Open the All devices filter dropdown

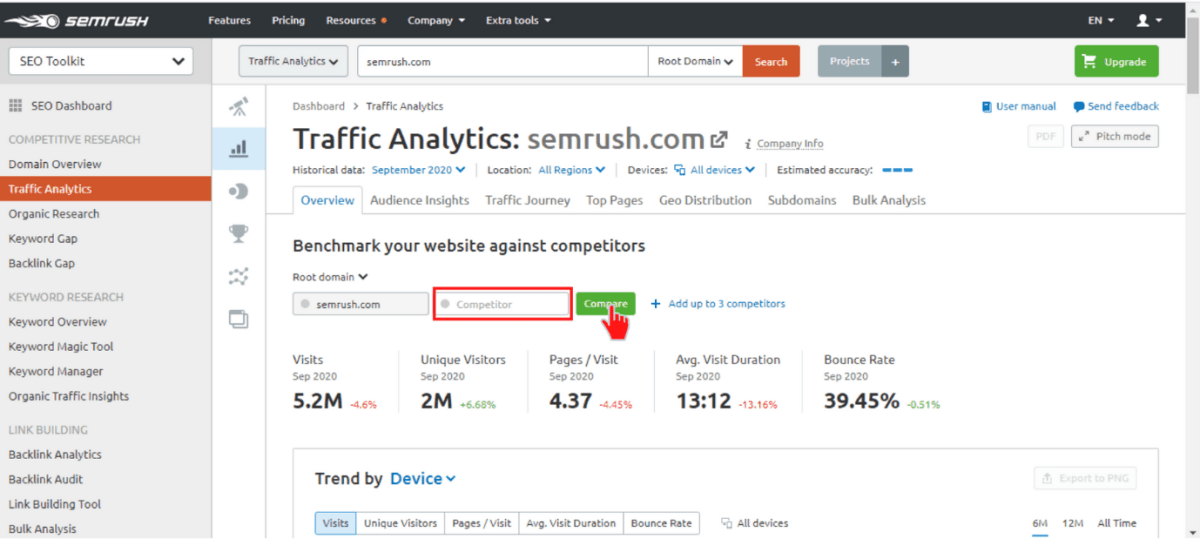coord(715,170)
